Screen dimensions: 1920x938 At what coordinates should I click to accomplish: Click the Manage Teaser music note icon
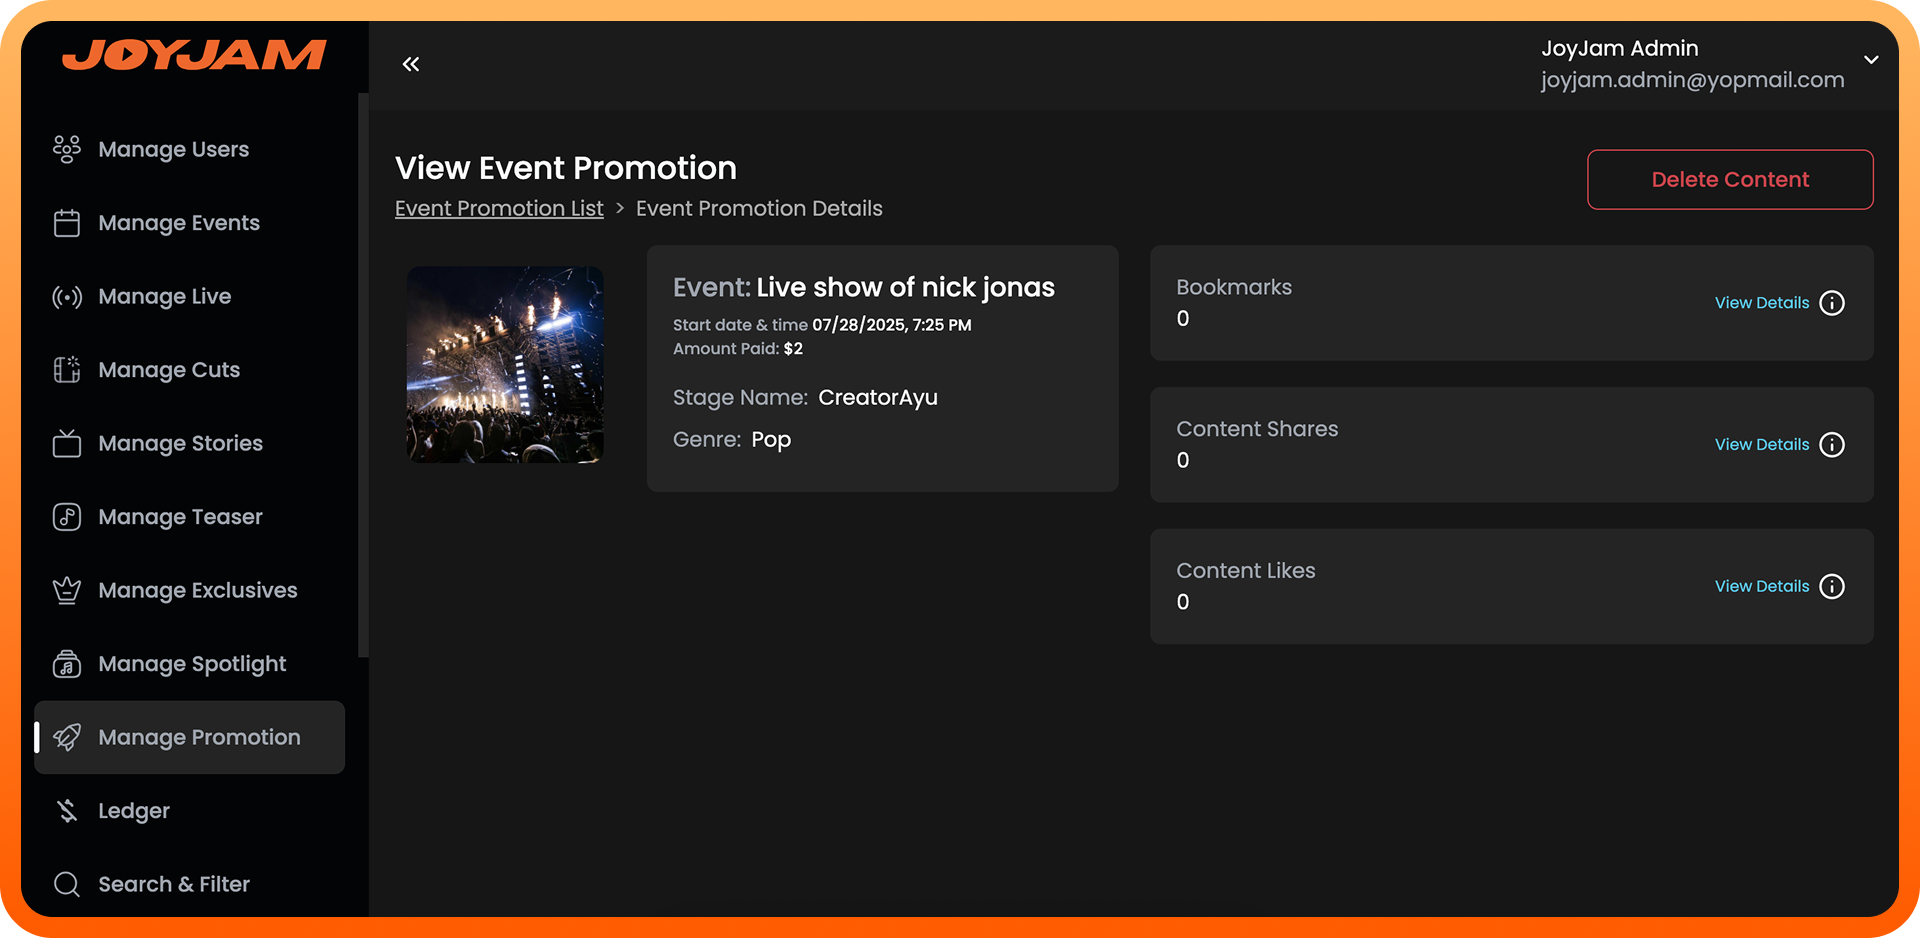[67, 517]
